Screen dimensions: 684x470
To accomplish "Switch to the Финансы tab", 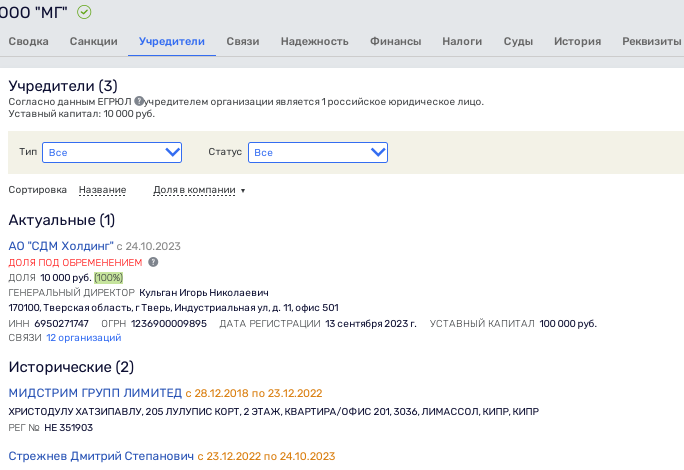I will click(x=396, y=41).
